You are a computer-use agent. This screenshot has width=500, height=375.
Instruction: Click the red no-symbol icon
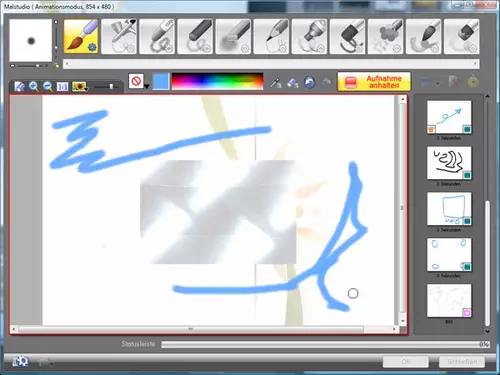click(136, 81)
